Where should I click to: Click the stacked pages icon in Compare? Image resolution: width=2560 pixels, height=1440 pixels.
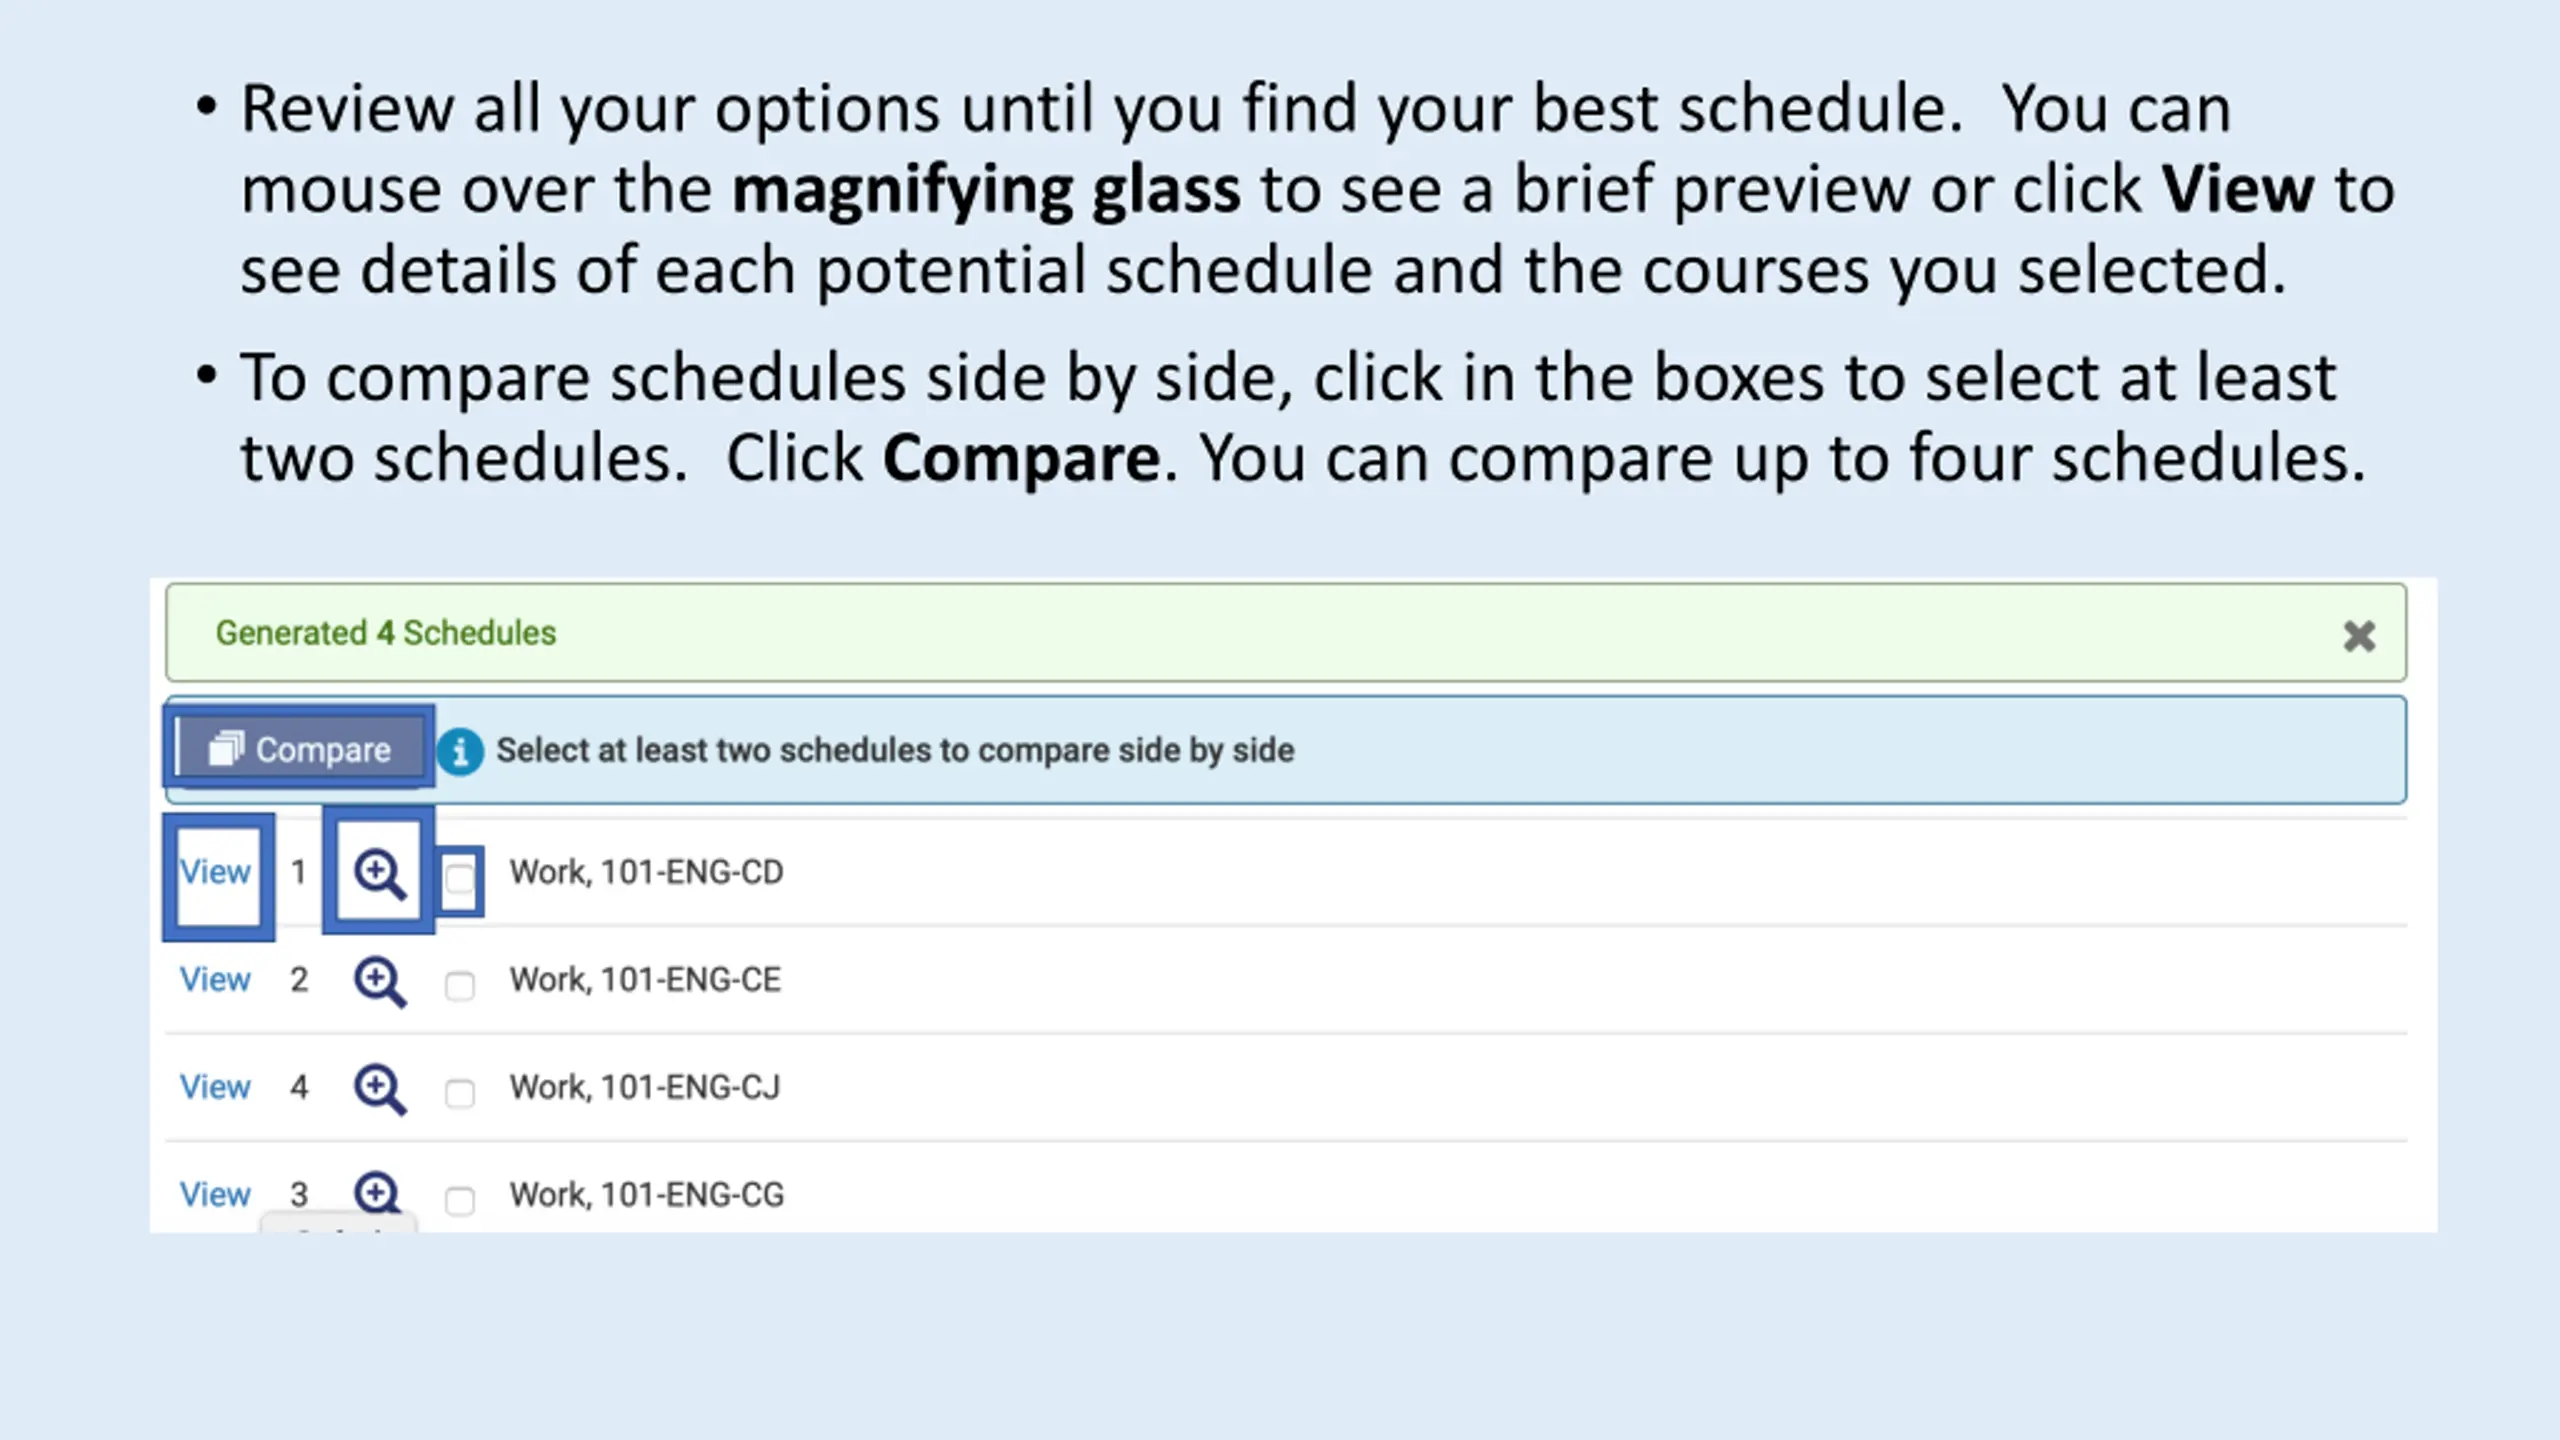point(226,748)
